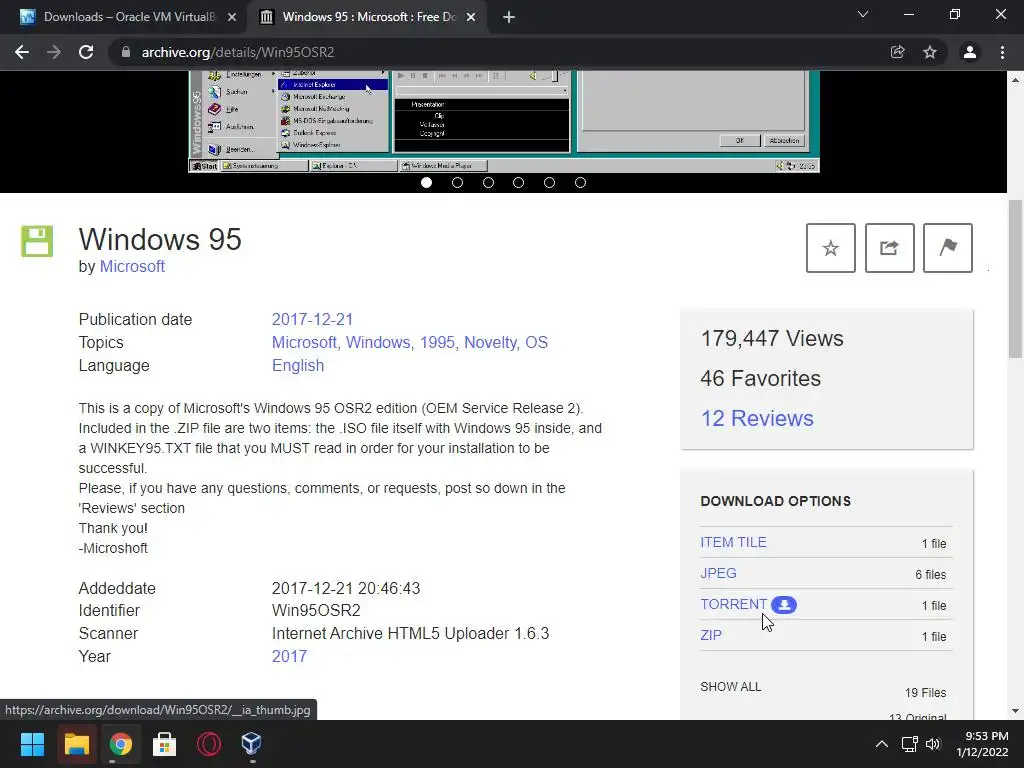Click the 46 Favorites text
Screen dimensions: 1024x768
[x=760, y=378]
